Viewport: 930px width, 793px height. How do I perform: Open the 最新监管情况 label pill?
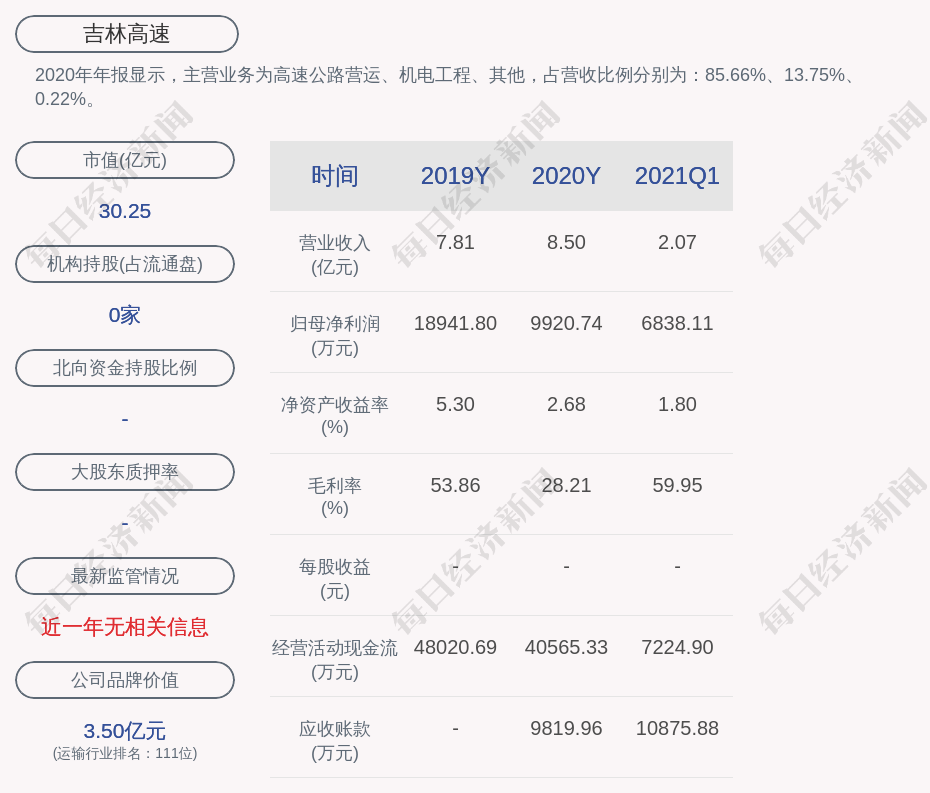[x=125, y=576]
